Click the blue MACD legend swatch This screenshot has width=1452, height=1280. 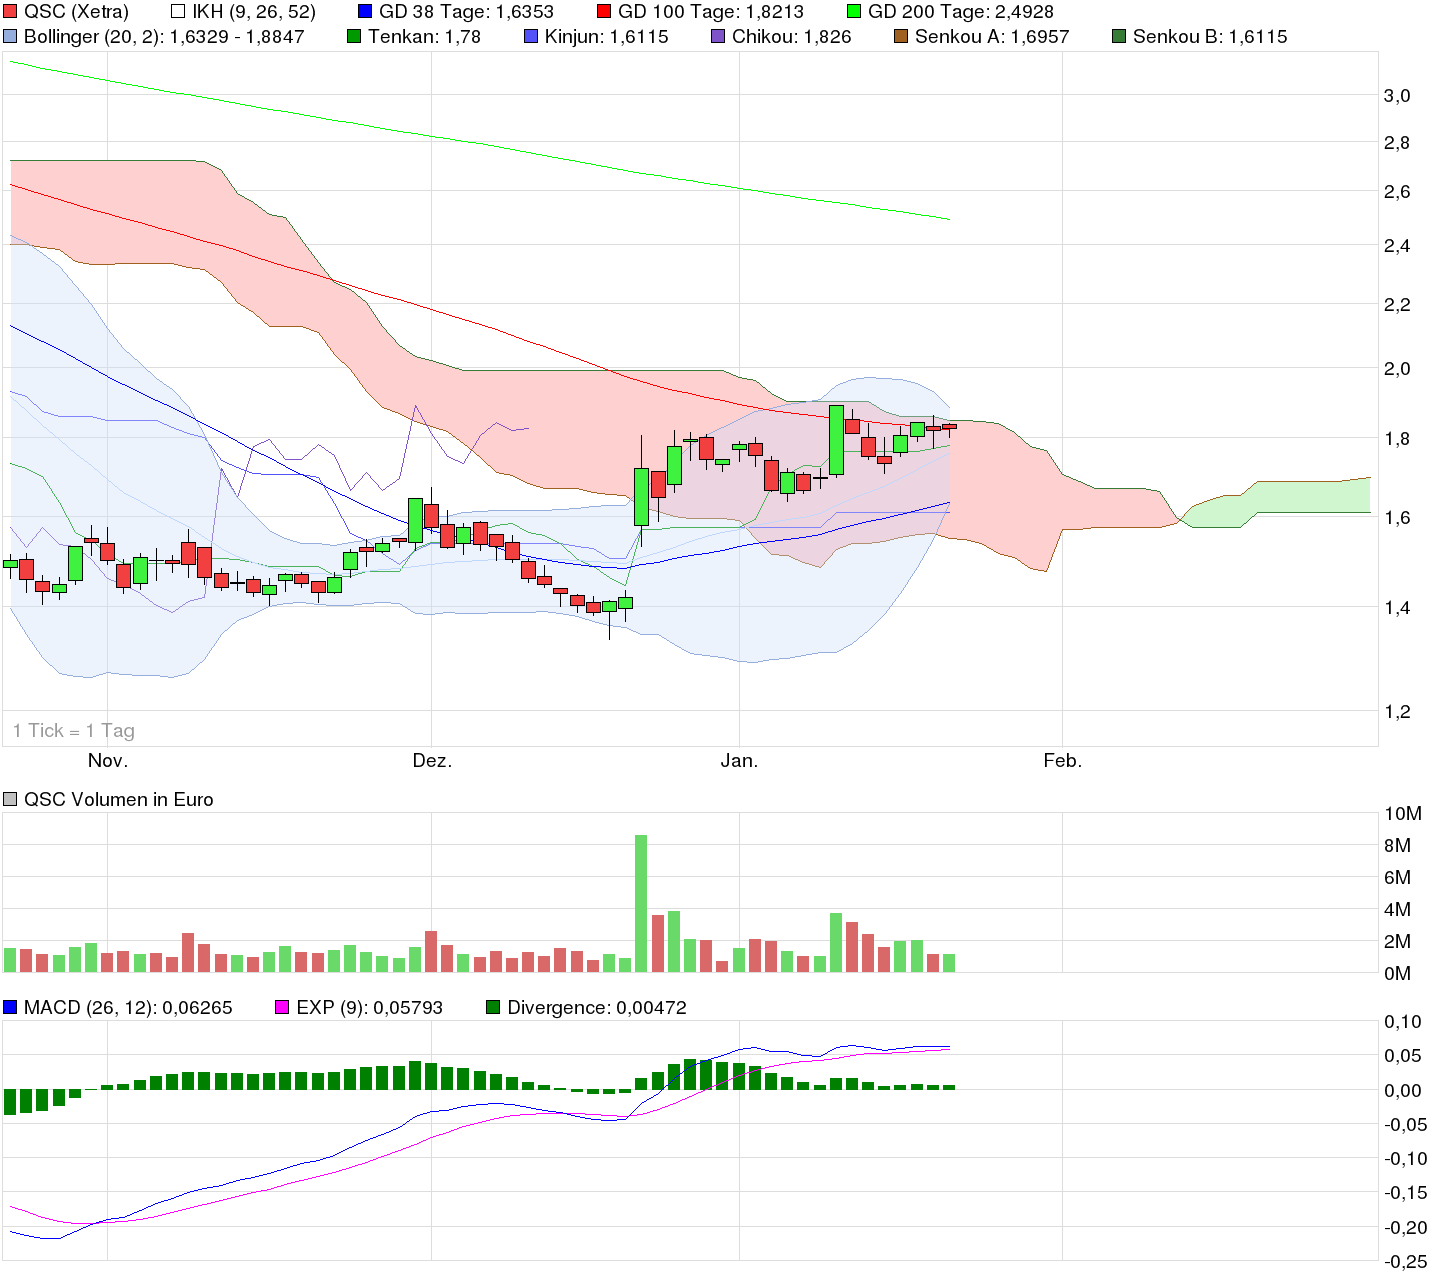pos(11,1007)
